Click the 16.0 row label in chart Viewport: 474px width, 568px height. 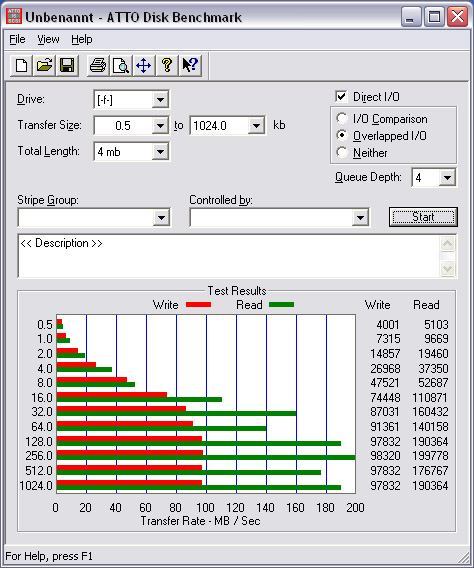coord(42,398)
